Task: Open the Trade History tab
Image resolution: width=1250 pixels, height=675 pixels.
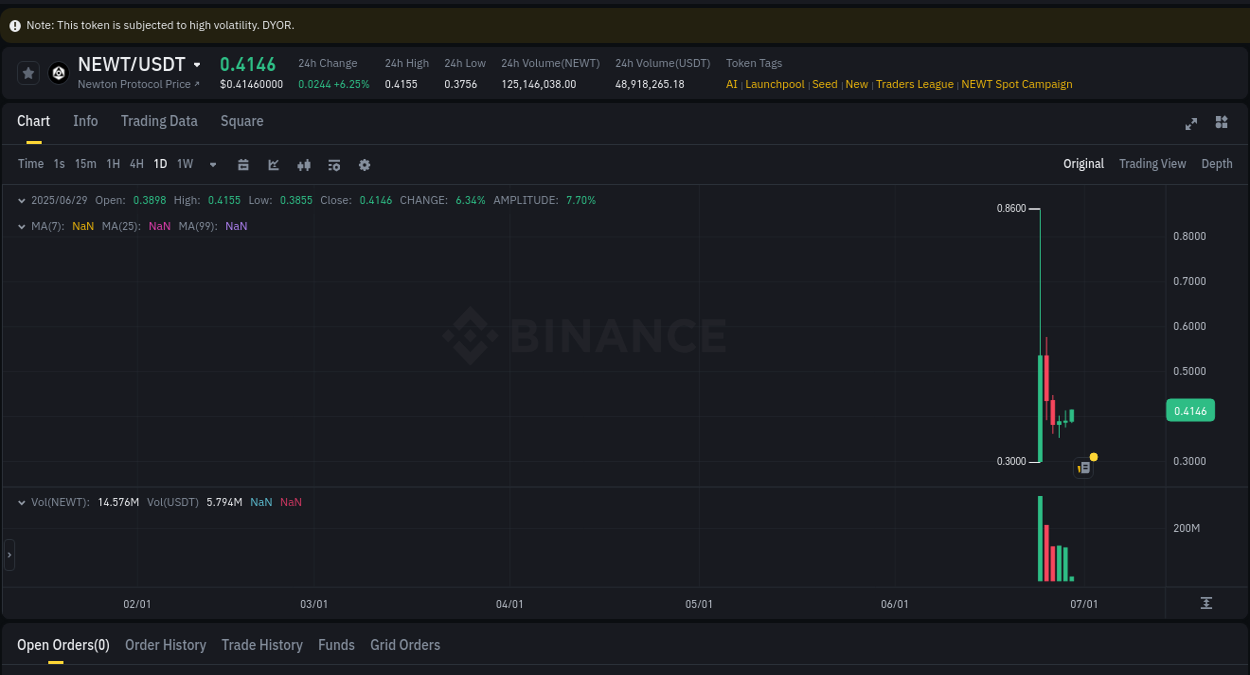Action: (x=262, y=645)
